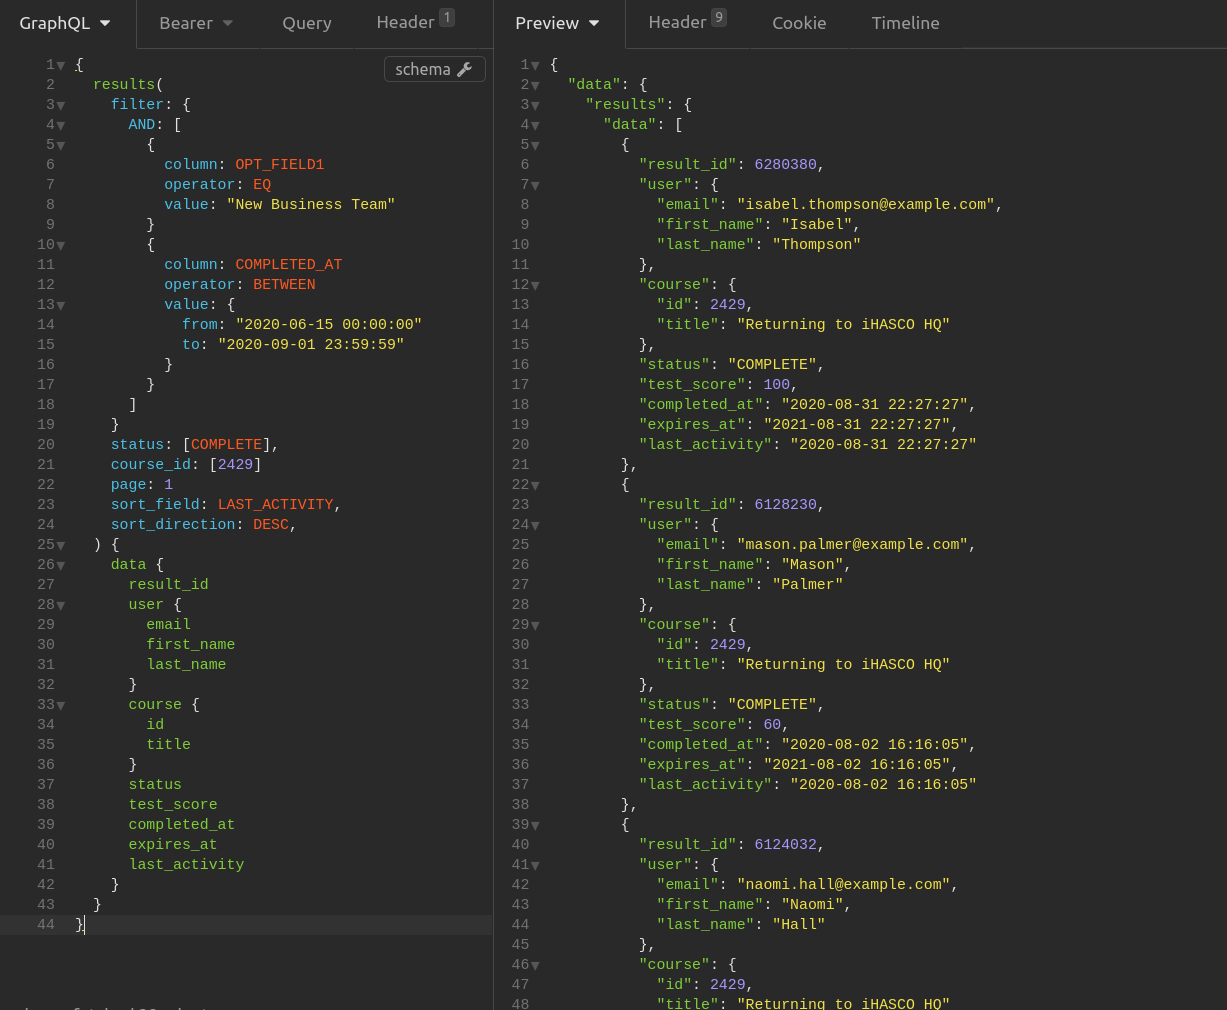Collapse the course block at query line 33
1227x1010 pixels.
coord(61,706)
